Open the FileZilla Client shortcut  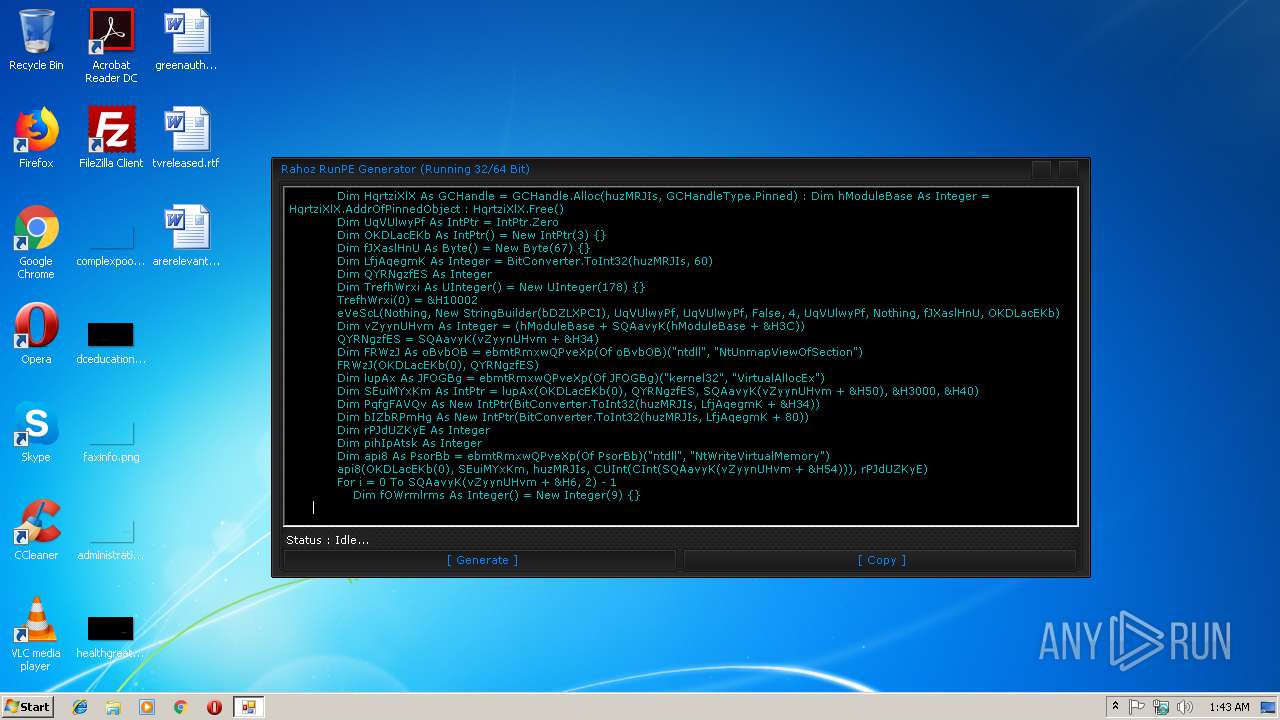111,138
